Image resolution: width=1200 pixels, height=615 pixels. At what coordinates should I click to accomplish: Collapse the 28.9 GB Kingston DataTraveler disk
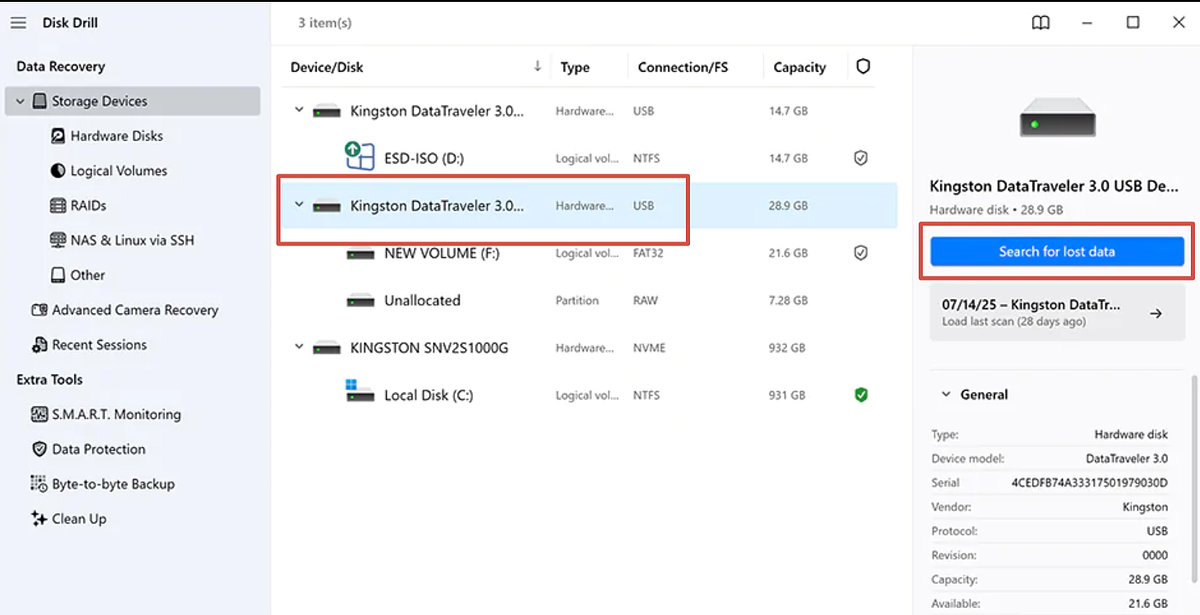point(298,205)
